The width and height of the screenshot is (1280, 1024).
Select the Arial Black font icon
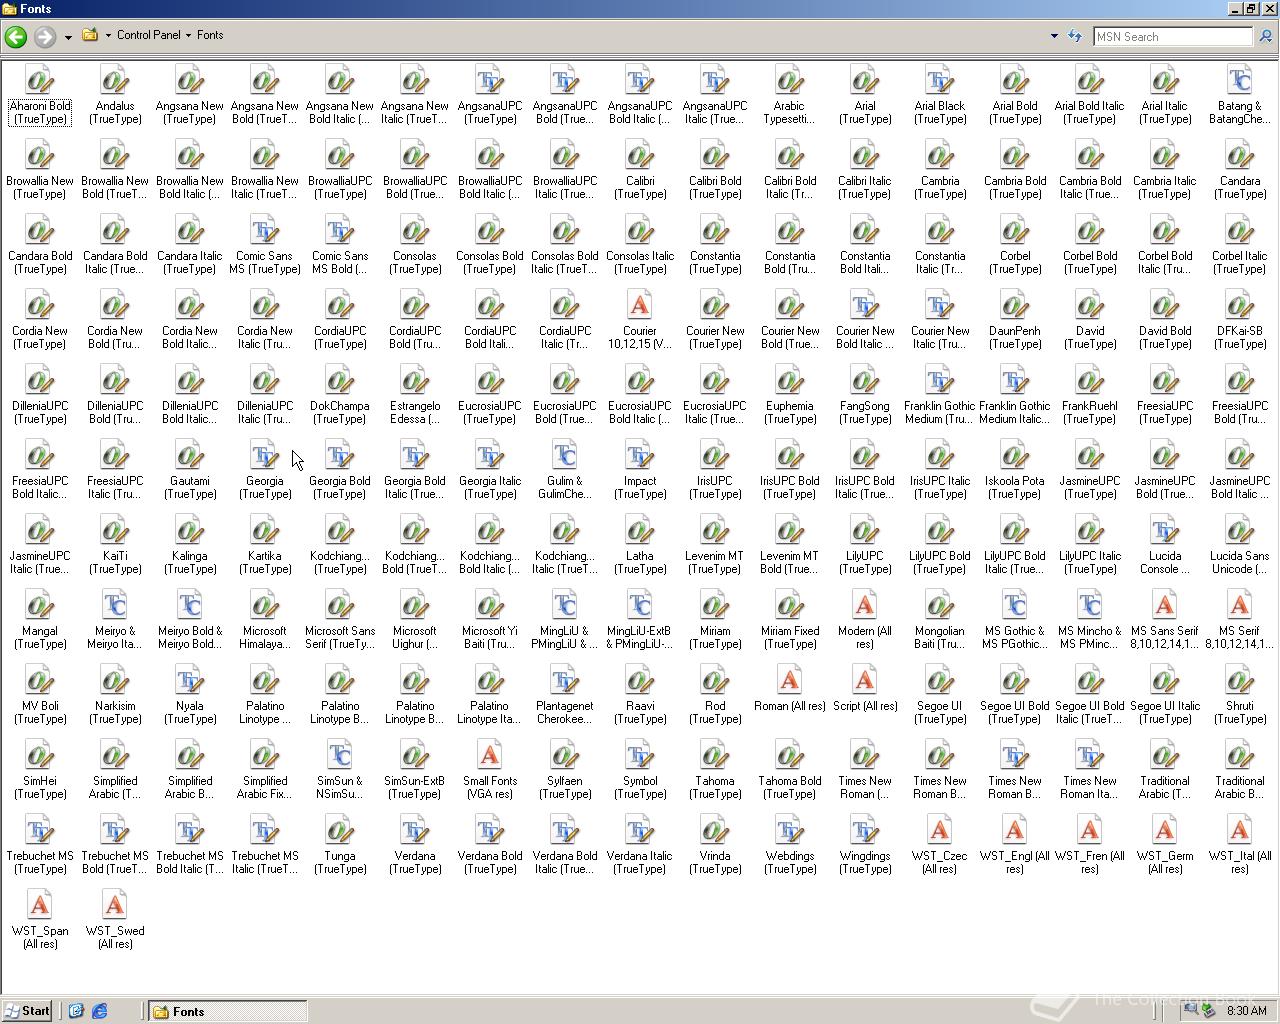940,80
